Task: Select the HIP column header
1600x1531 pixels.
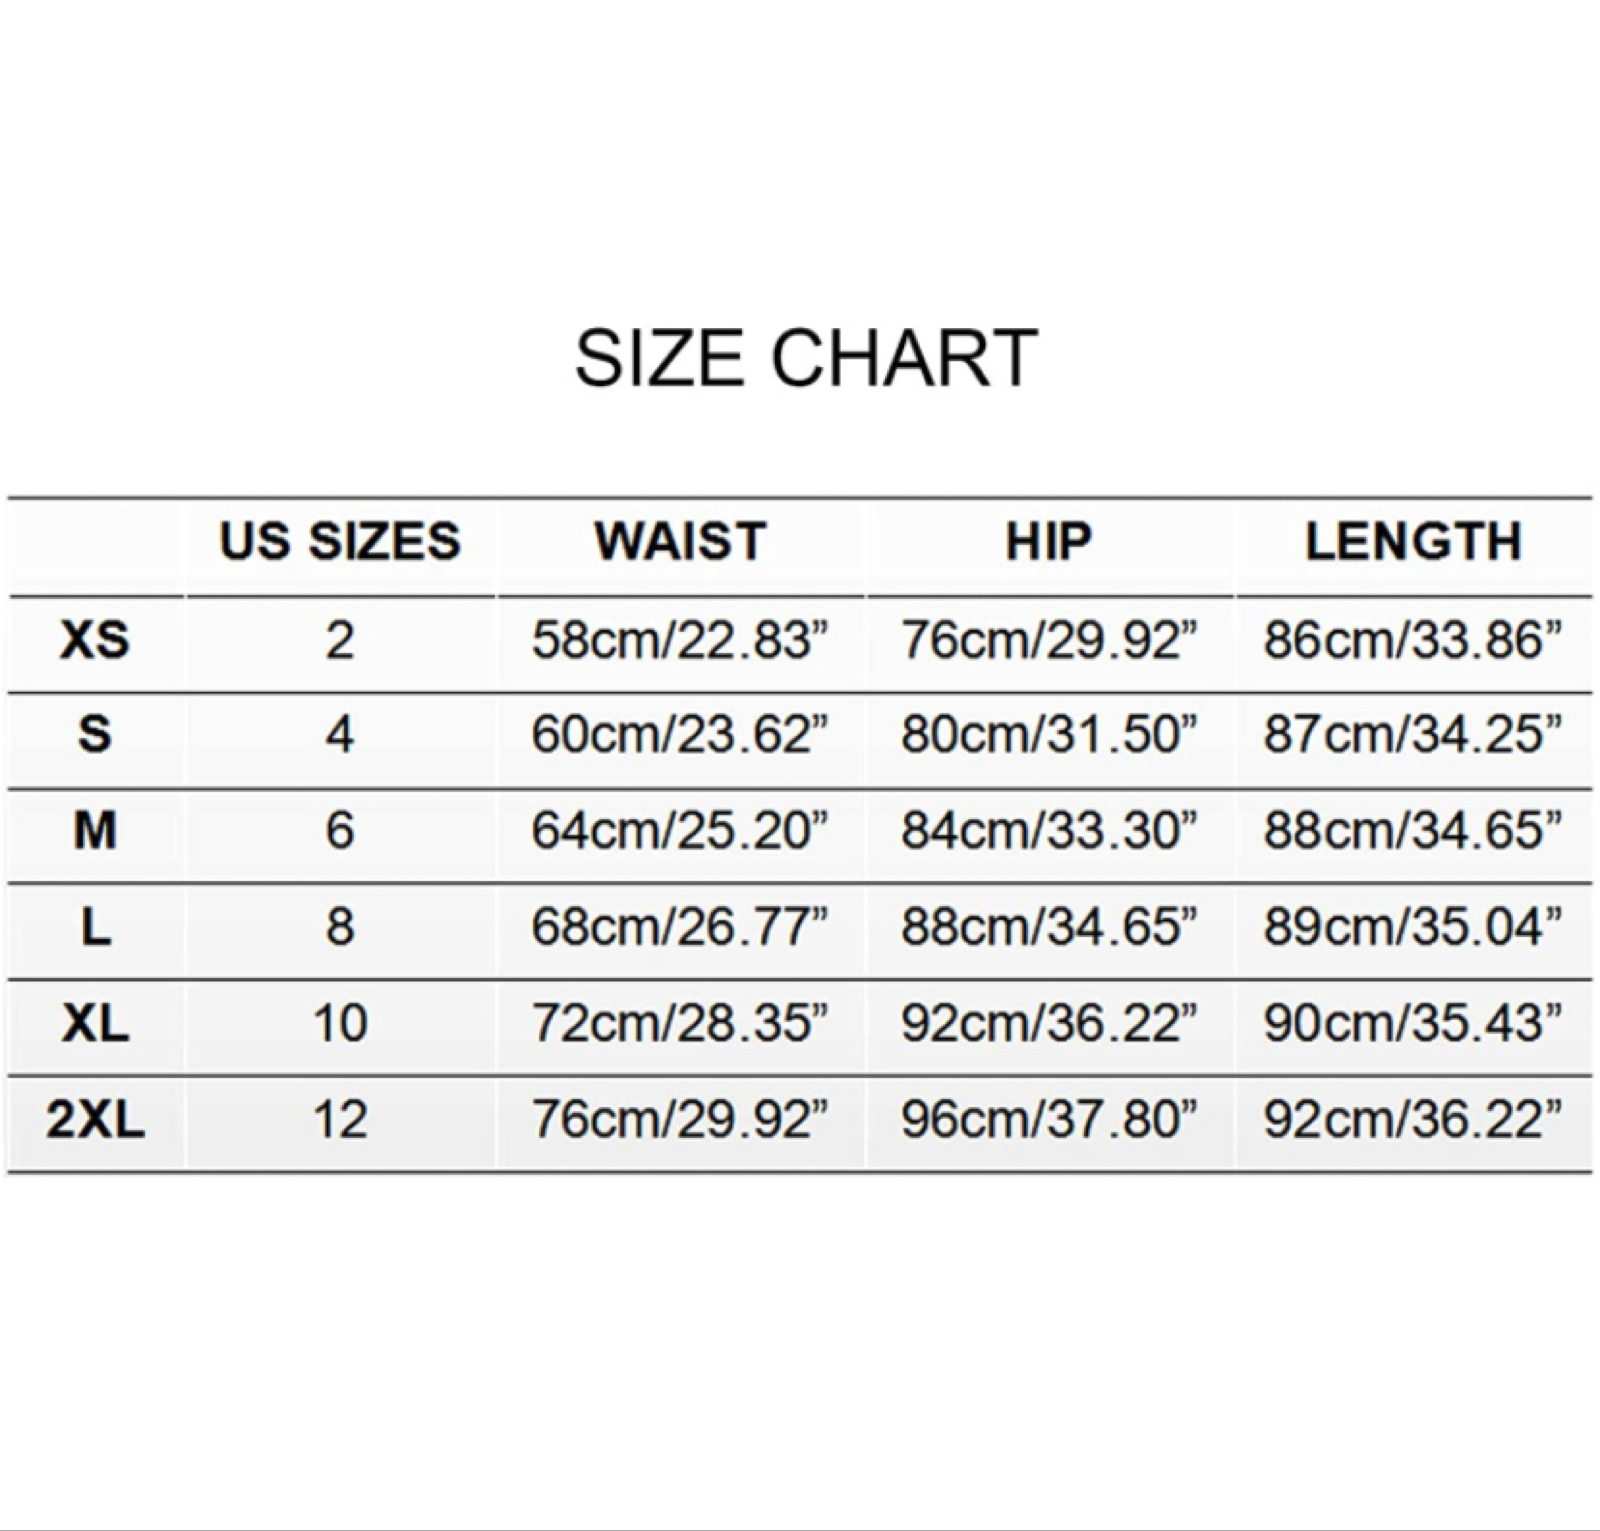Action: point(1049,542)
